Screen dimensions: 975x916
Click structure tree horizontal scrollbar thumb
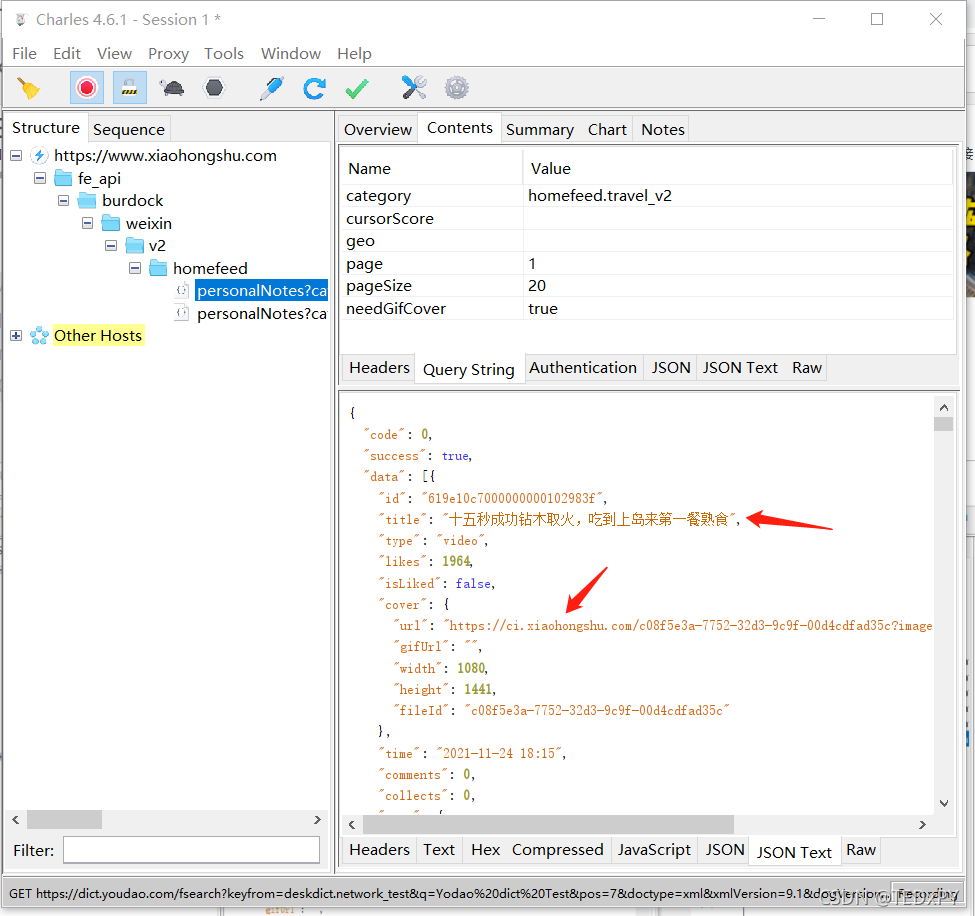pos(64,820)
